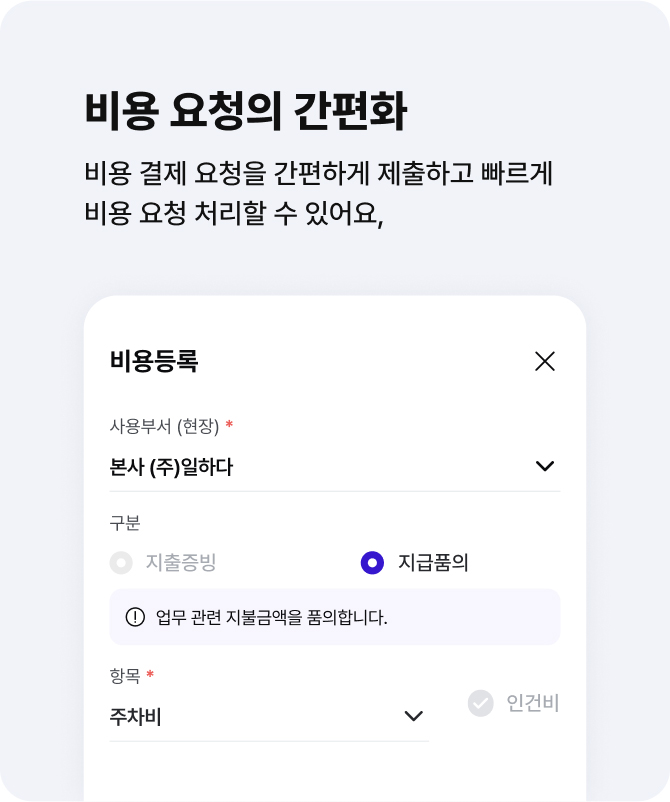670x802 pixels.
Task: Click the 항목 field label
Action: tap(125, 676)
